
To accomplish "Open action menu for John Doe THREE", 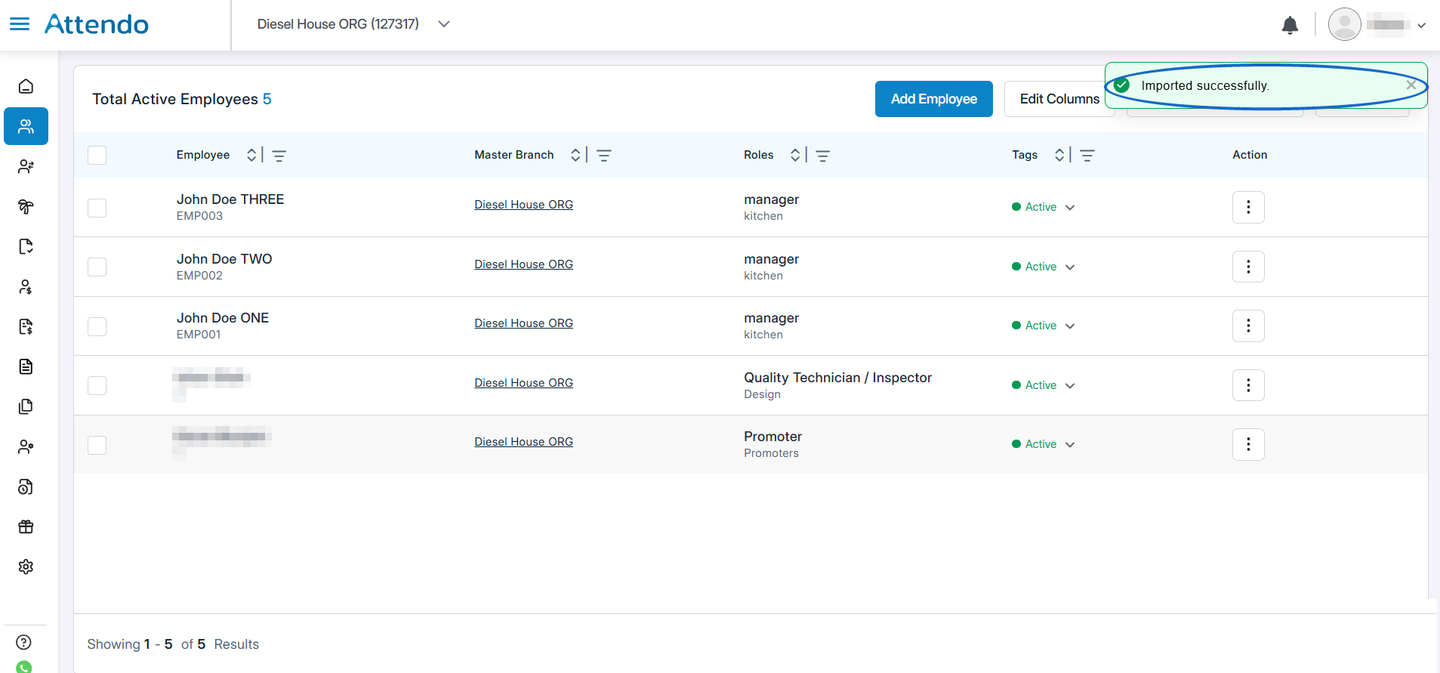I will point(1248,208).
